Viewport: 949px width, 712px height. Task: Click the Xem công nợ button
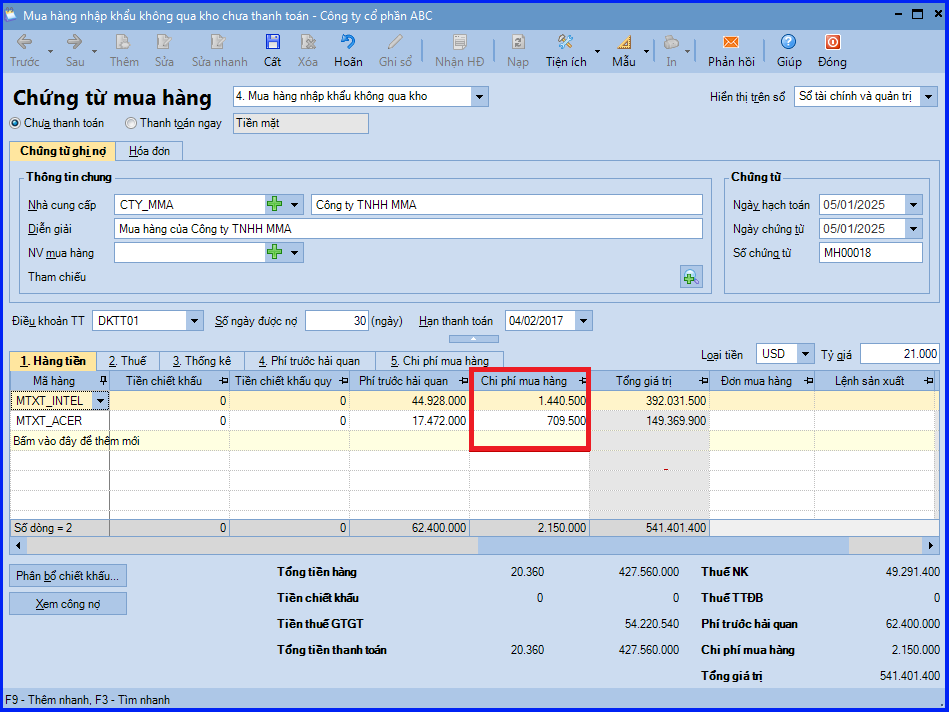68,604
